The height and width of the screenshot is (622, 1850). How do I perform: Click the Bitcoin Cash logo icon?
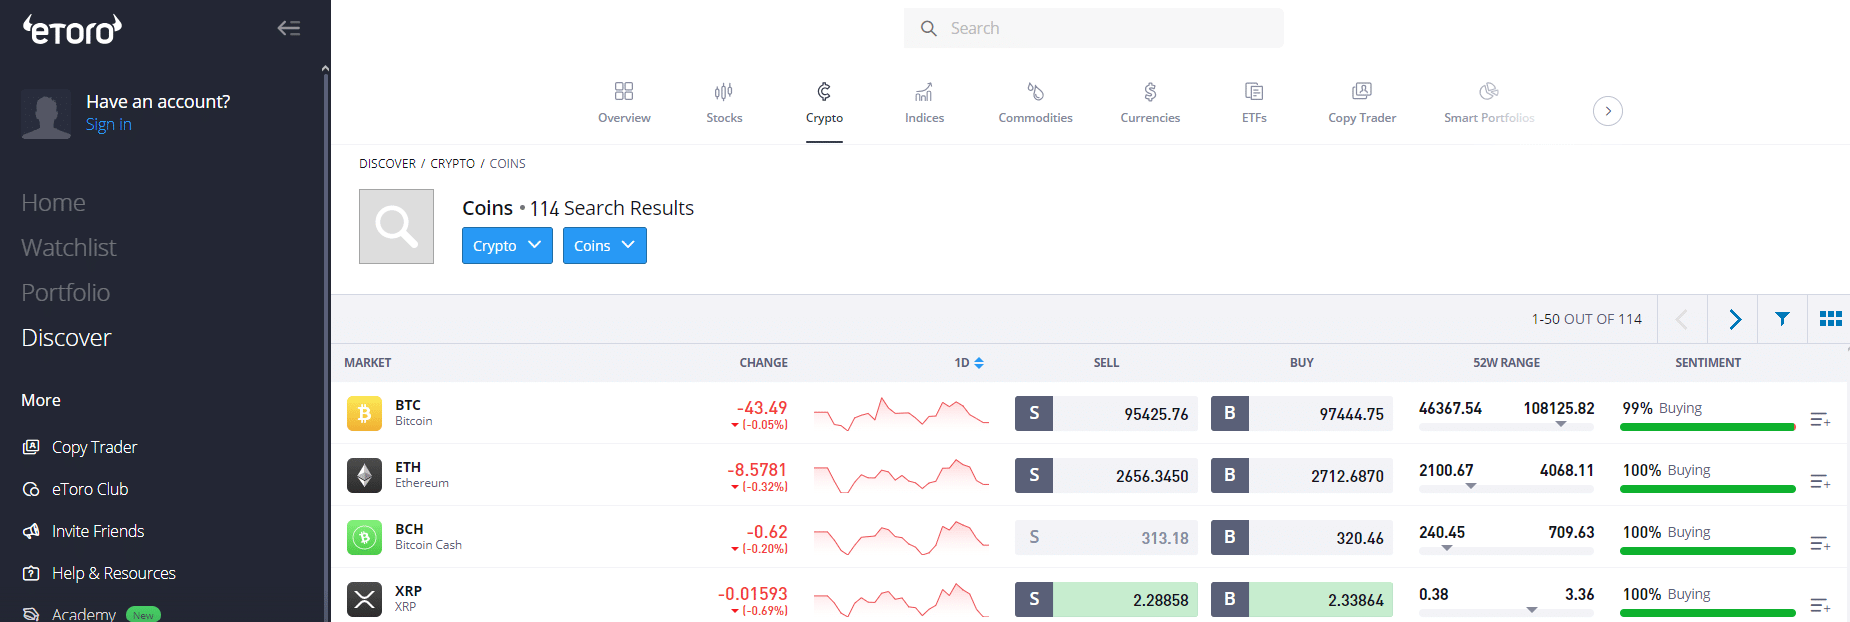coord(364,537)
